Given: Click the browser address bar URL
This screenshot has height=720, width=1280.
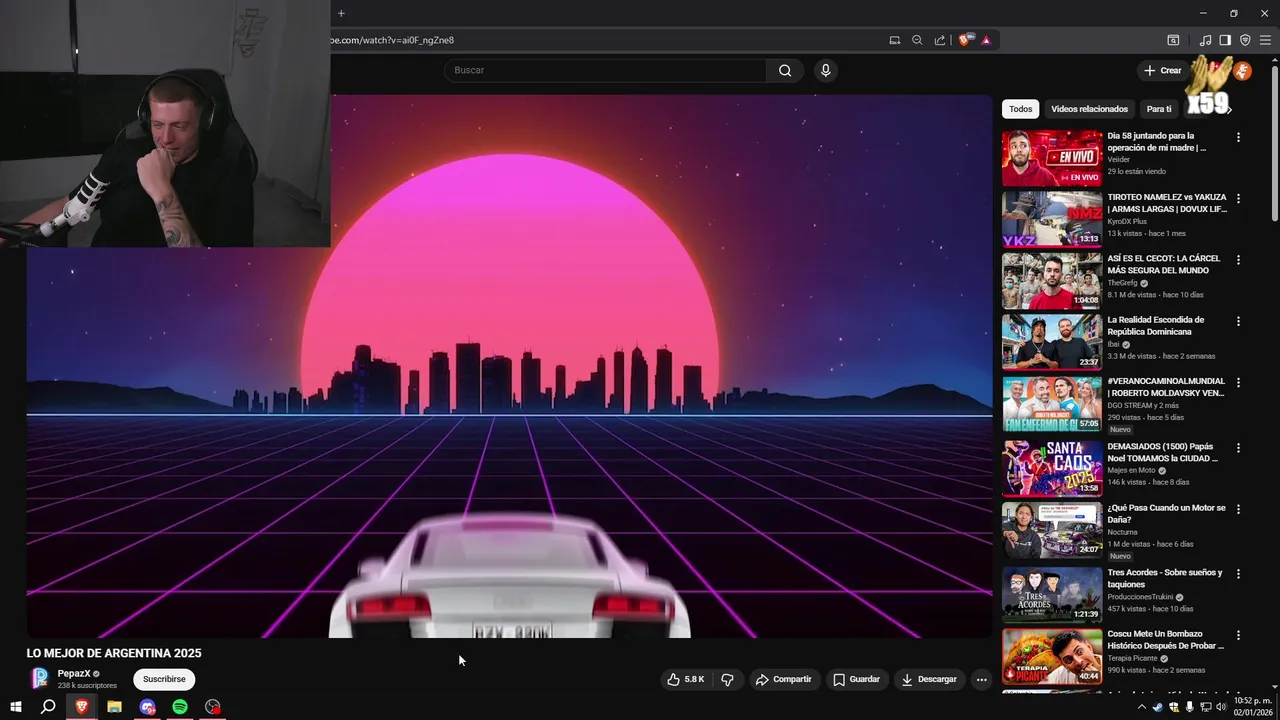Looking at the screenshot, I should coord(391,40).
